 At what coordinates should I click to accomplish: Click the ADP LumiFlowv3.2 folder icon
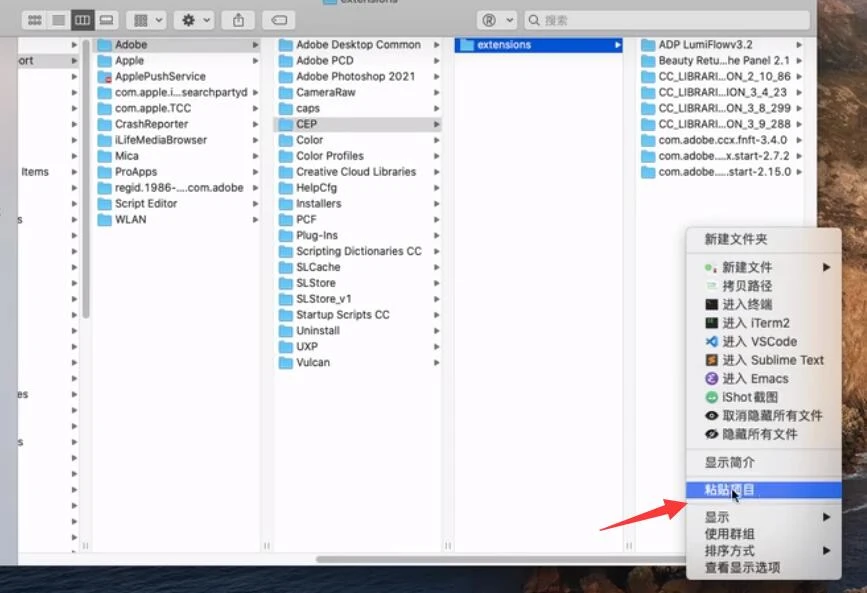coord(648,45)
